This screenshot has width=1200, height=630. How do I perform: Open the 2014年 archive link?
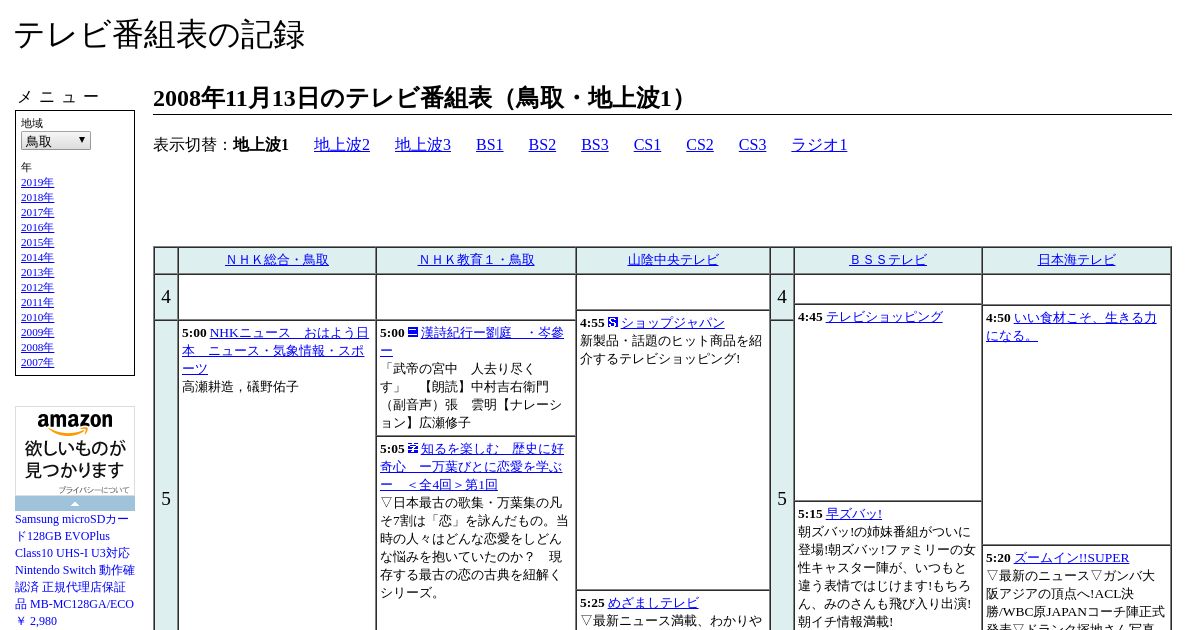(x=37, y=257)
